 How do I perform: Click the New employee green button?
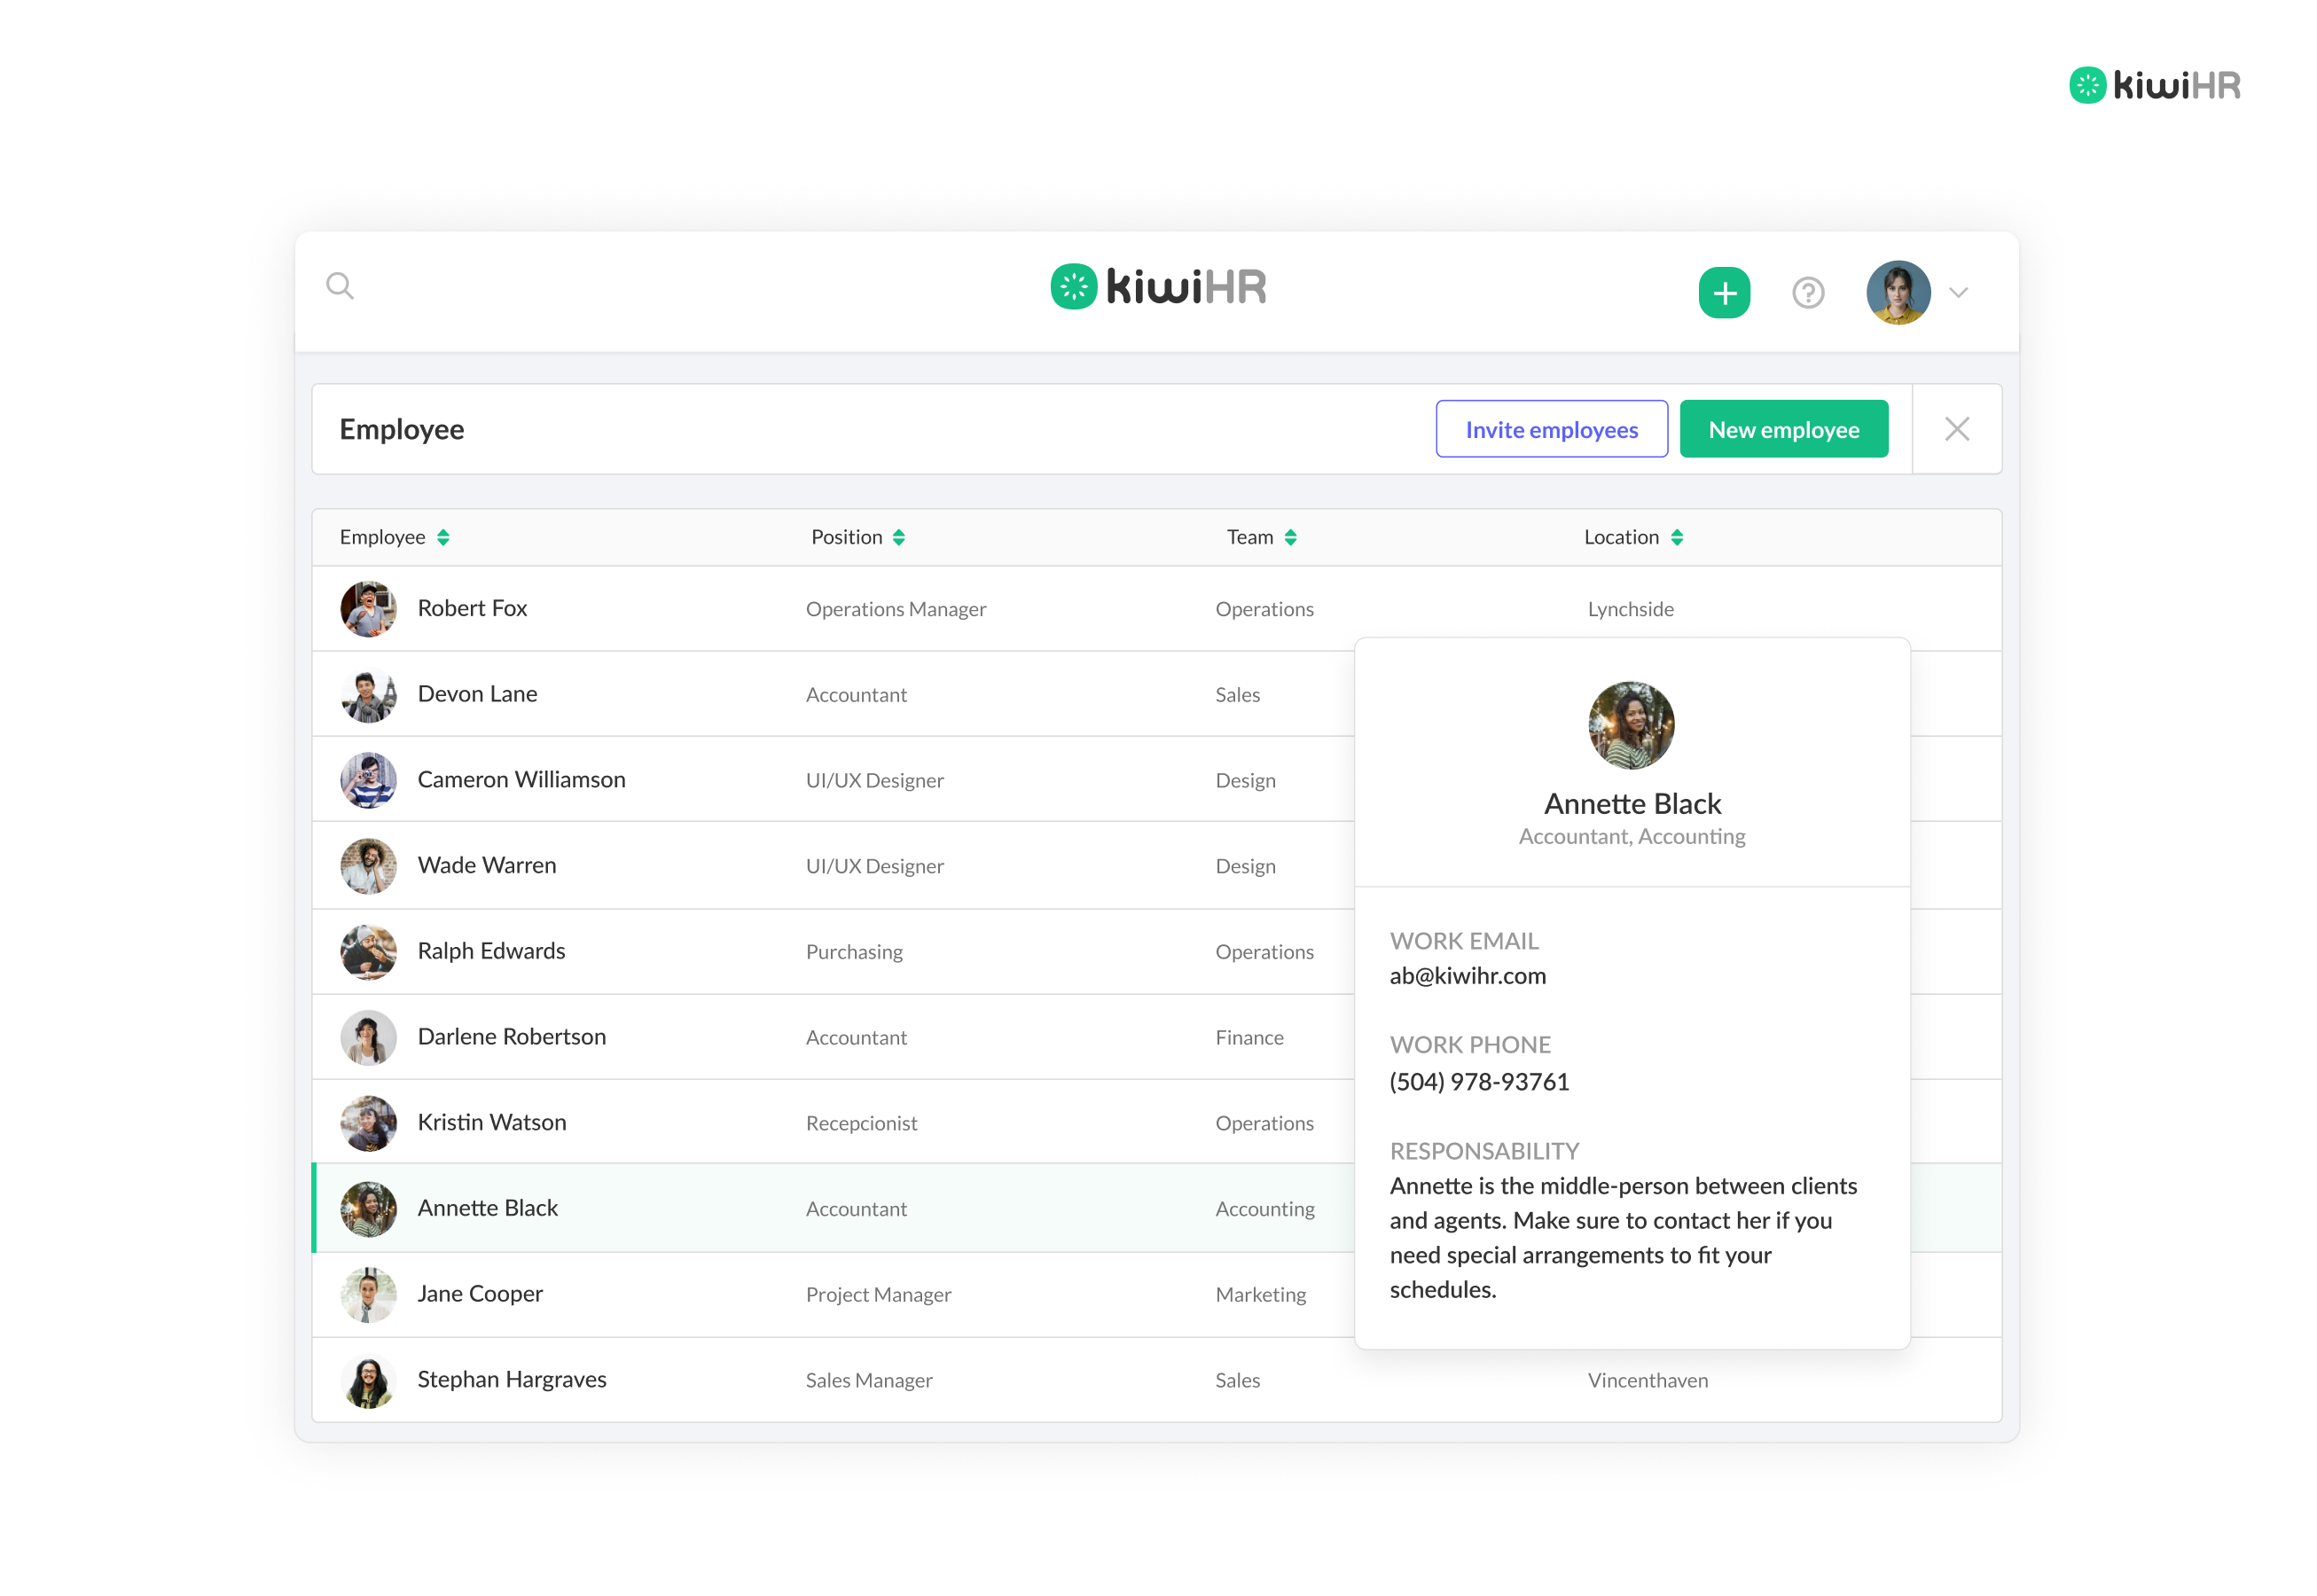[1783, 427]
